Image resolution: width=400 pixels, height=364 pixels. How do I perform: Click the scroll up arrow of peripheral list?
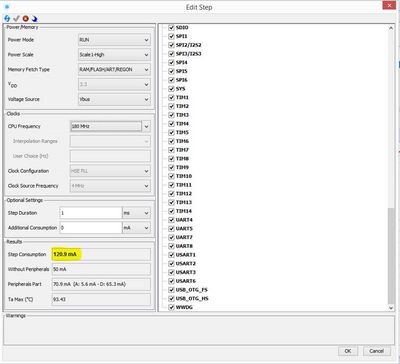click(391, 28)
